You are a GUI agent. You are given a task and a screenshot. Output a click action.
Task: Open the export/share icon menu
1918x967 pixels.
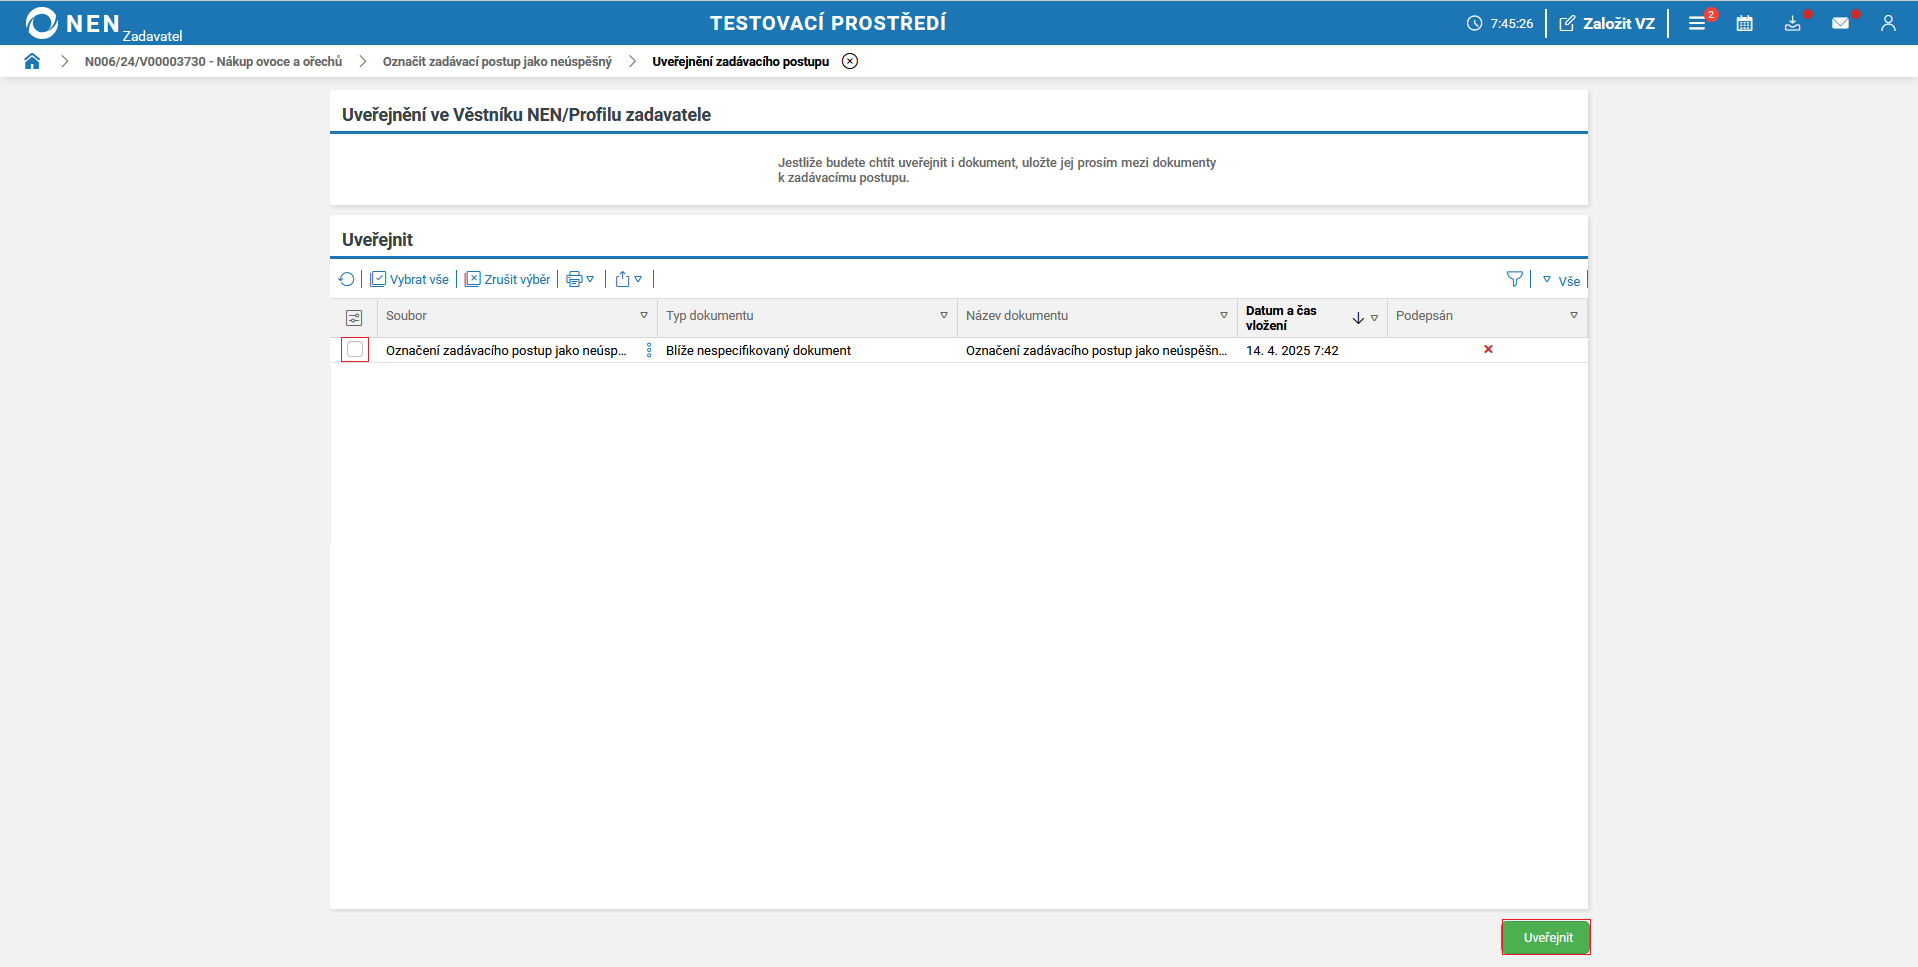point(628,280)
